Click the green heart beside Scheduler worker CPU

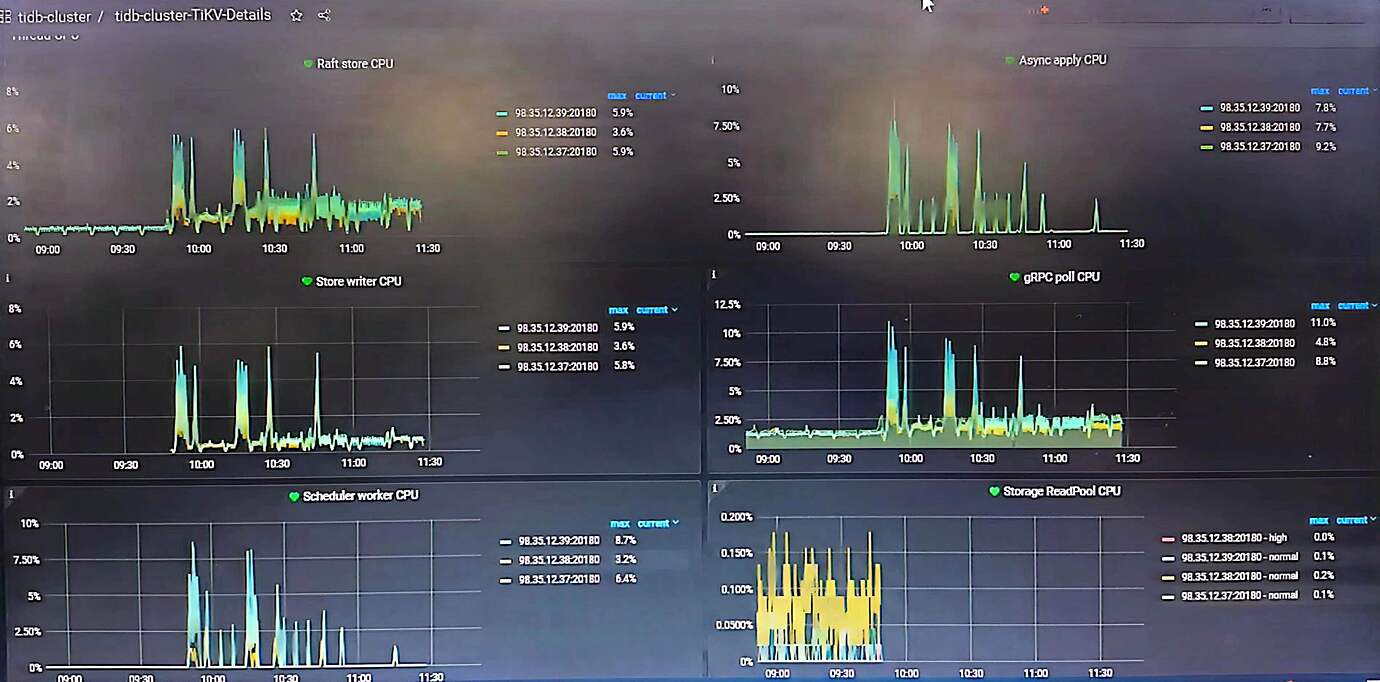[294, 496]
